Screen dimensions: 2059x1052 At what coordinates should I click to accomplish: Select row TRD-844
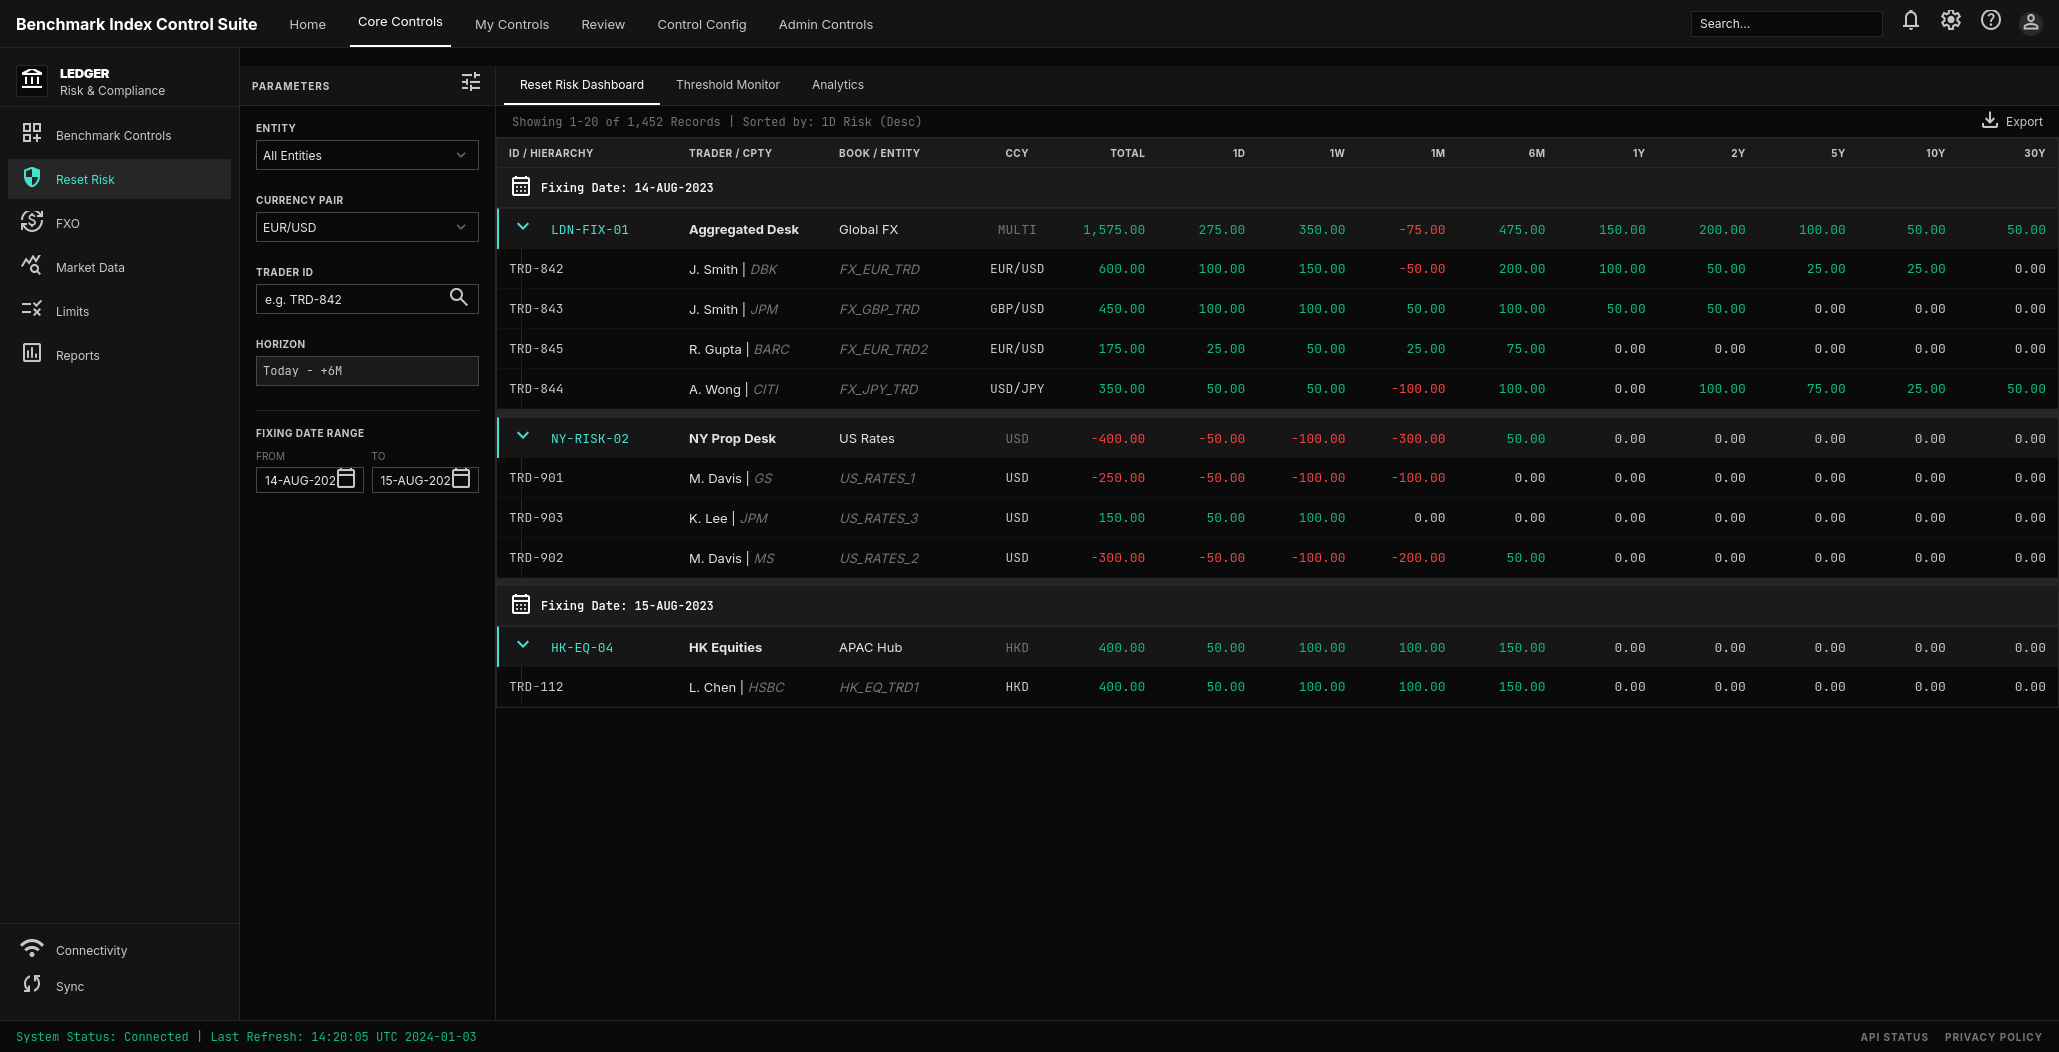[x=1277, y=389]
